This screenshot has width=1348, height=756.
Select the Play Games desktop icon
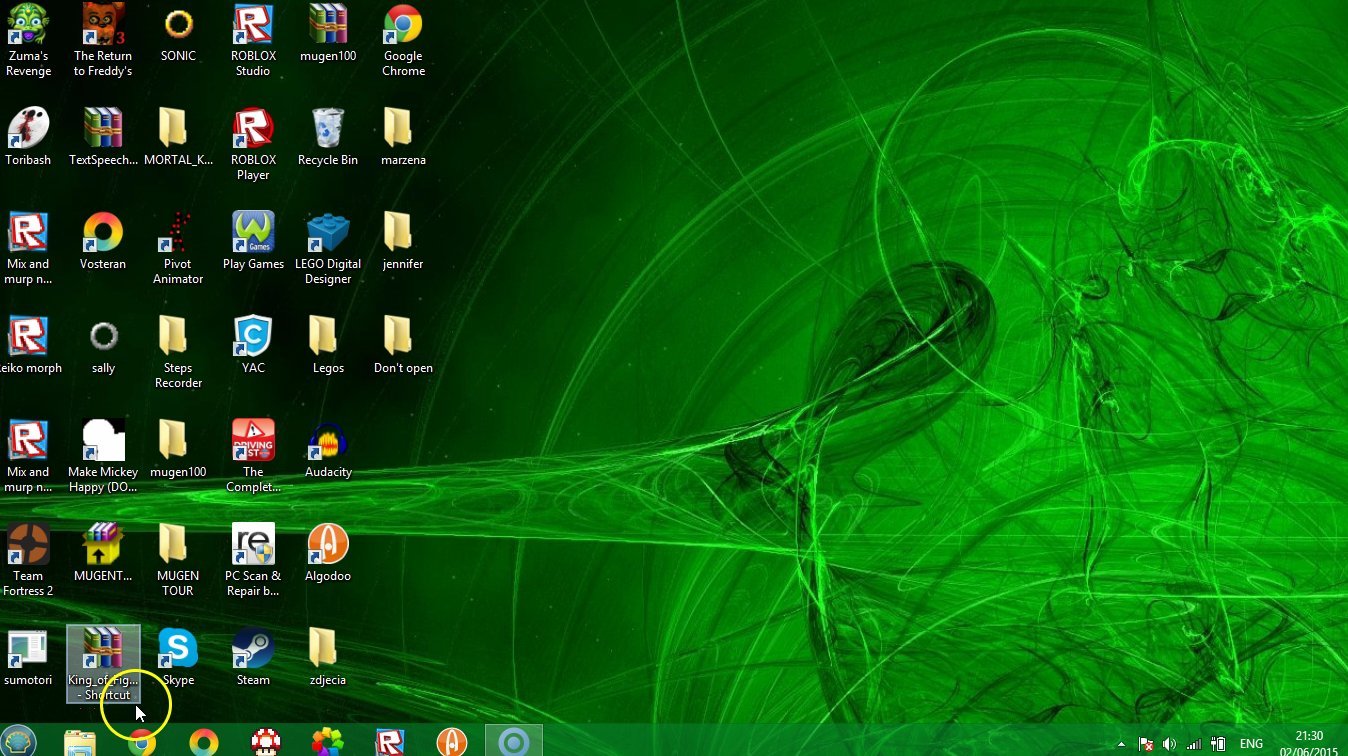pos(253,241)
